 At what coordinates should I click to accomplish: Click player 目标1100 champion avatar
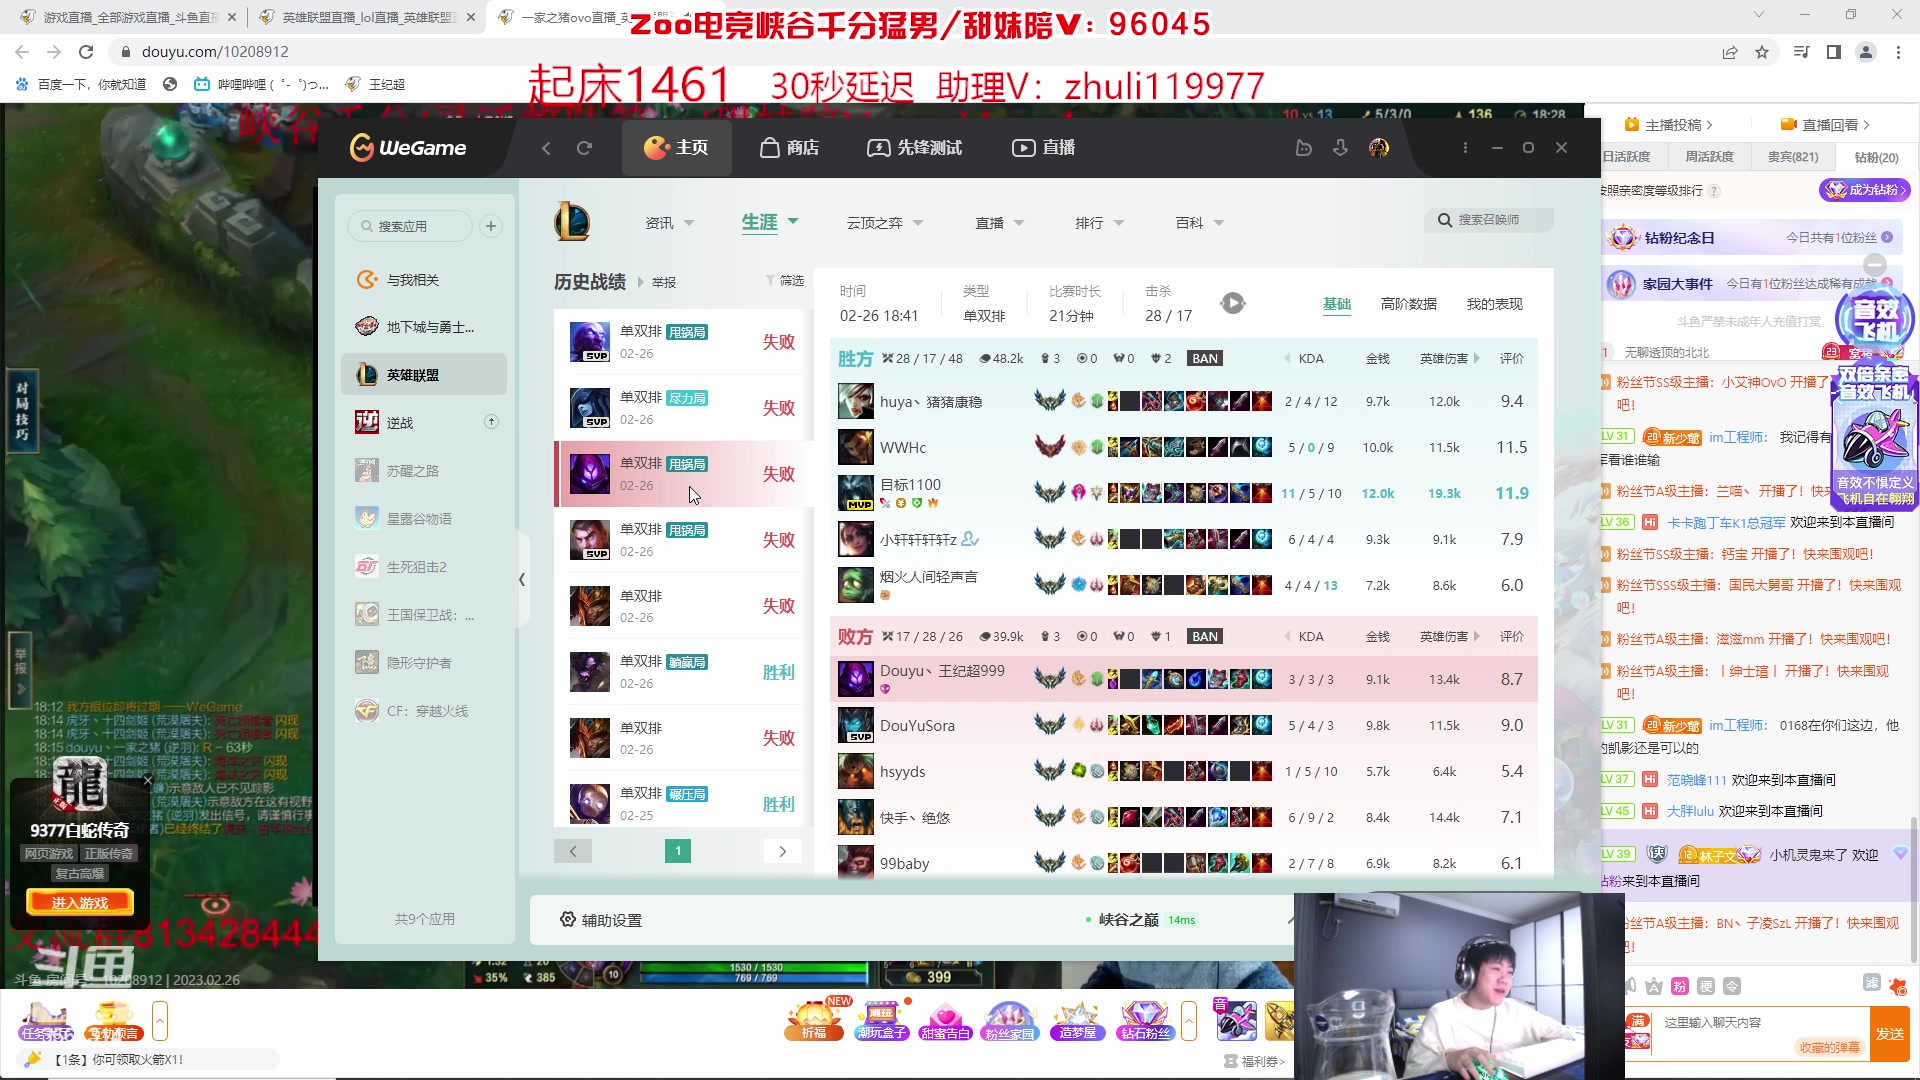point(855,493)
